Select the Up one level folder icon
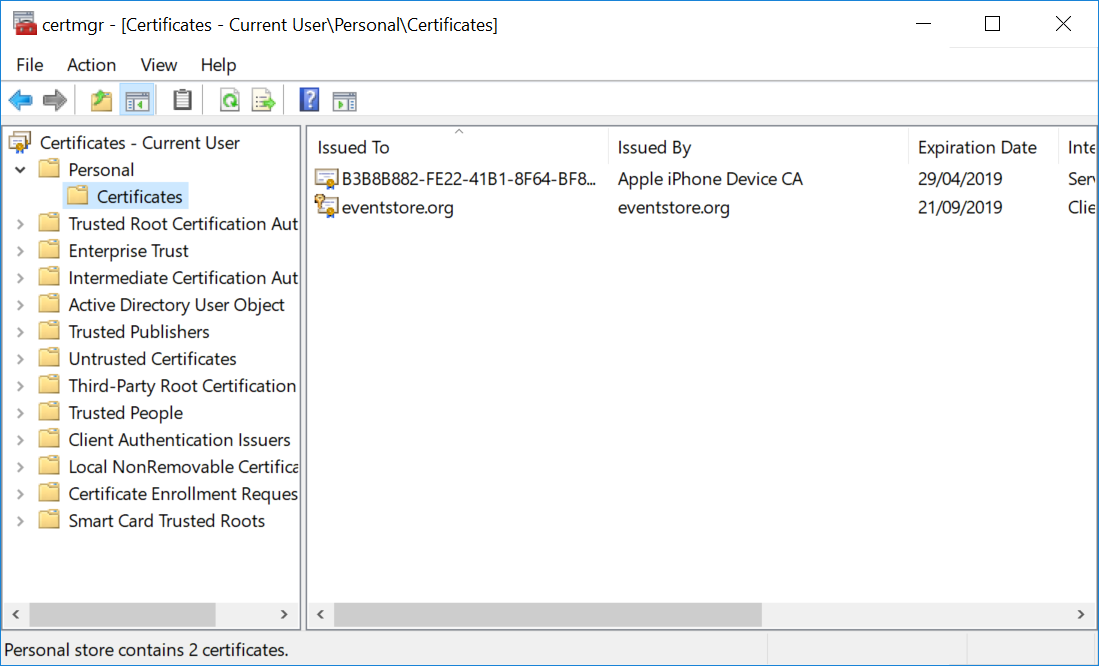Viewport: 1099px width, 666px height. coord(100,99)
